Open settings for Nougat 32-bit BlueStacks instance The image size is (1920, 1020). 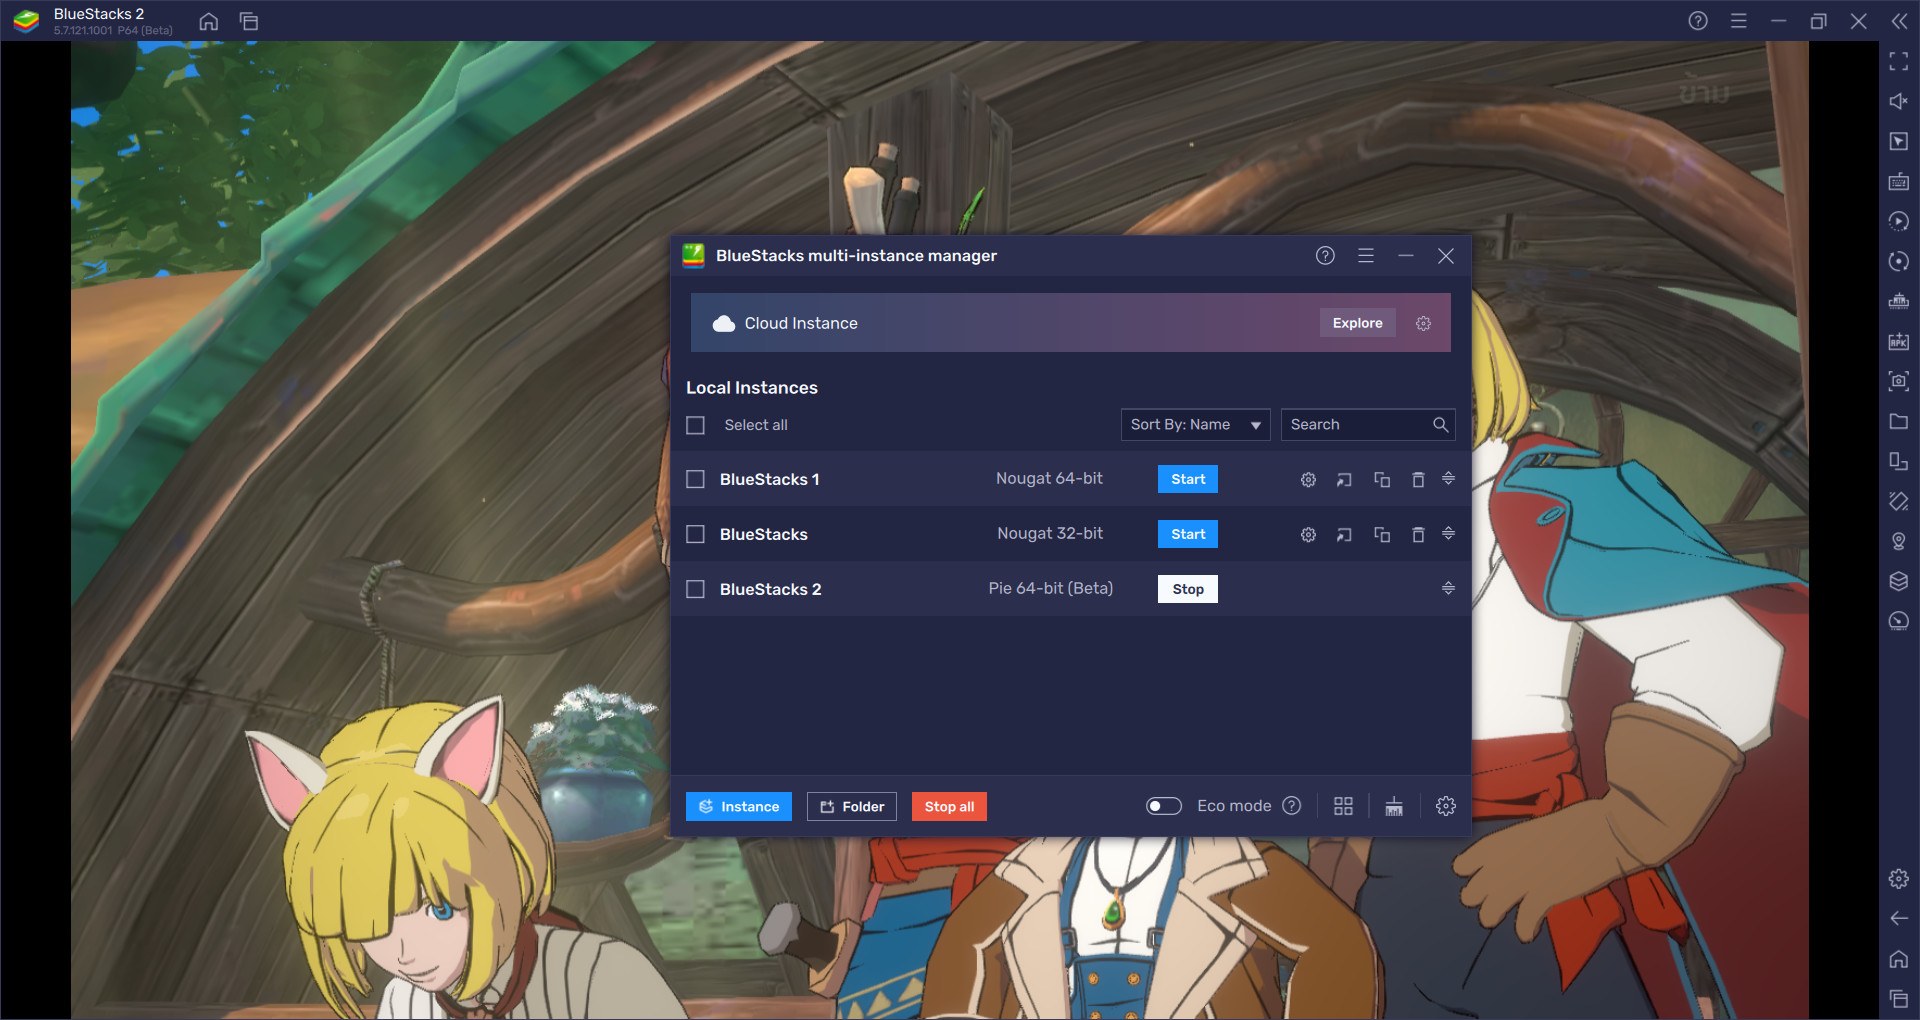(1308, 535)
